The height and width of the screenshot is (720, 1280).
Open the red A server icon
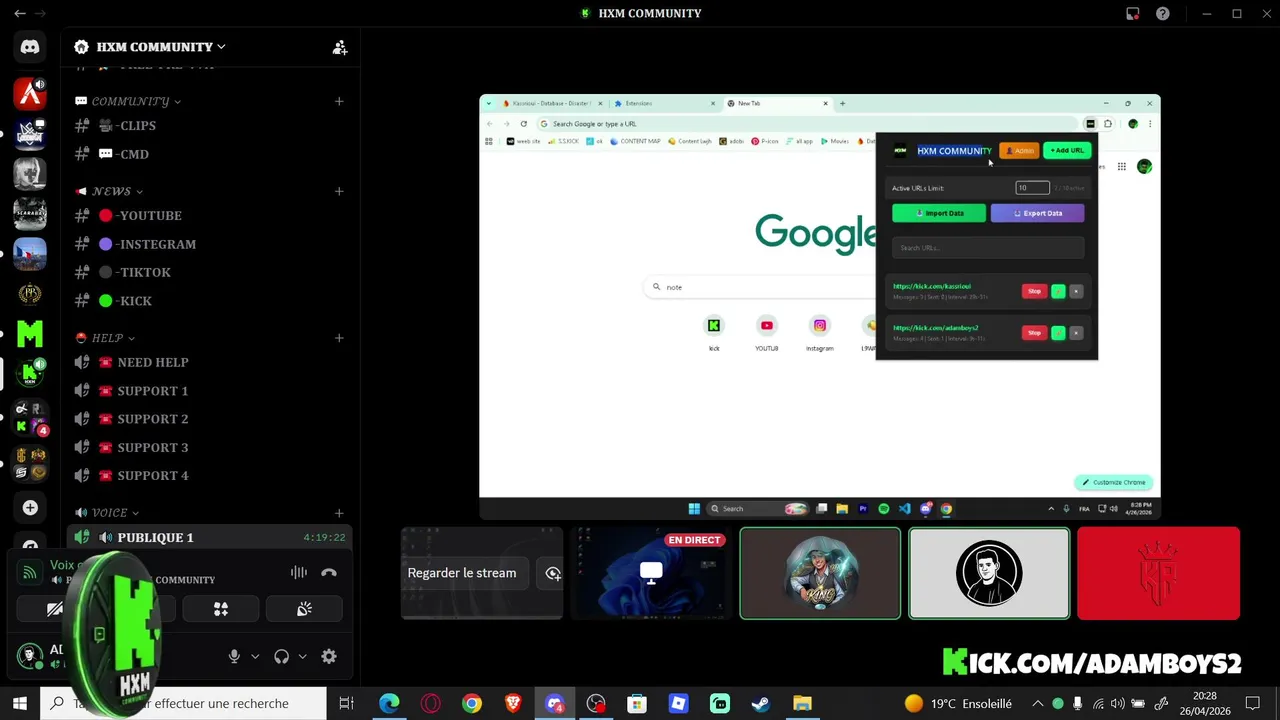coord(30,94)
